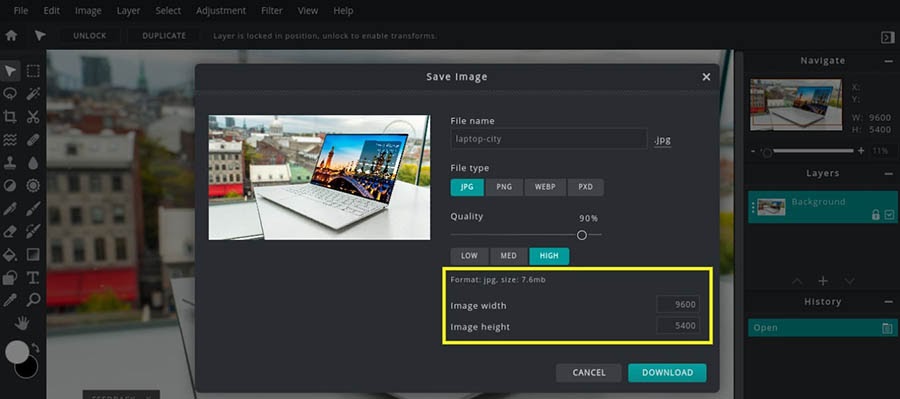Open Background layer options dots
This screenshot has width=900, height=399.
coord(752,207)
